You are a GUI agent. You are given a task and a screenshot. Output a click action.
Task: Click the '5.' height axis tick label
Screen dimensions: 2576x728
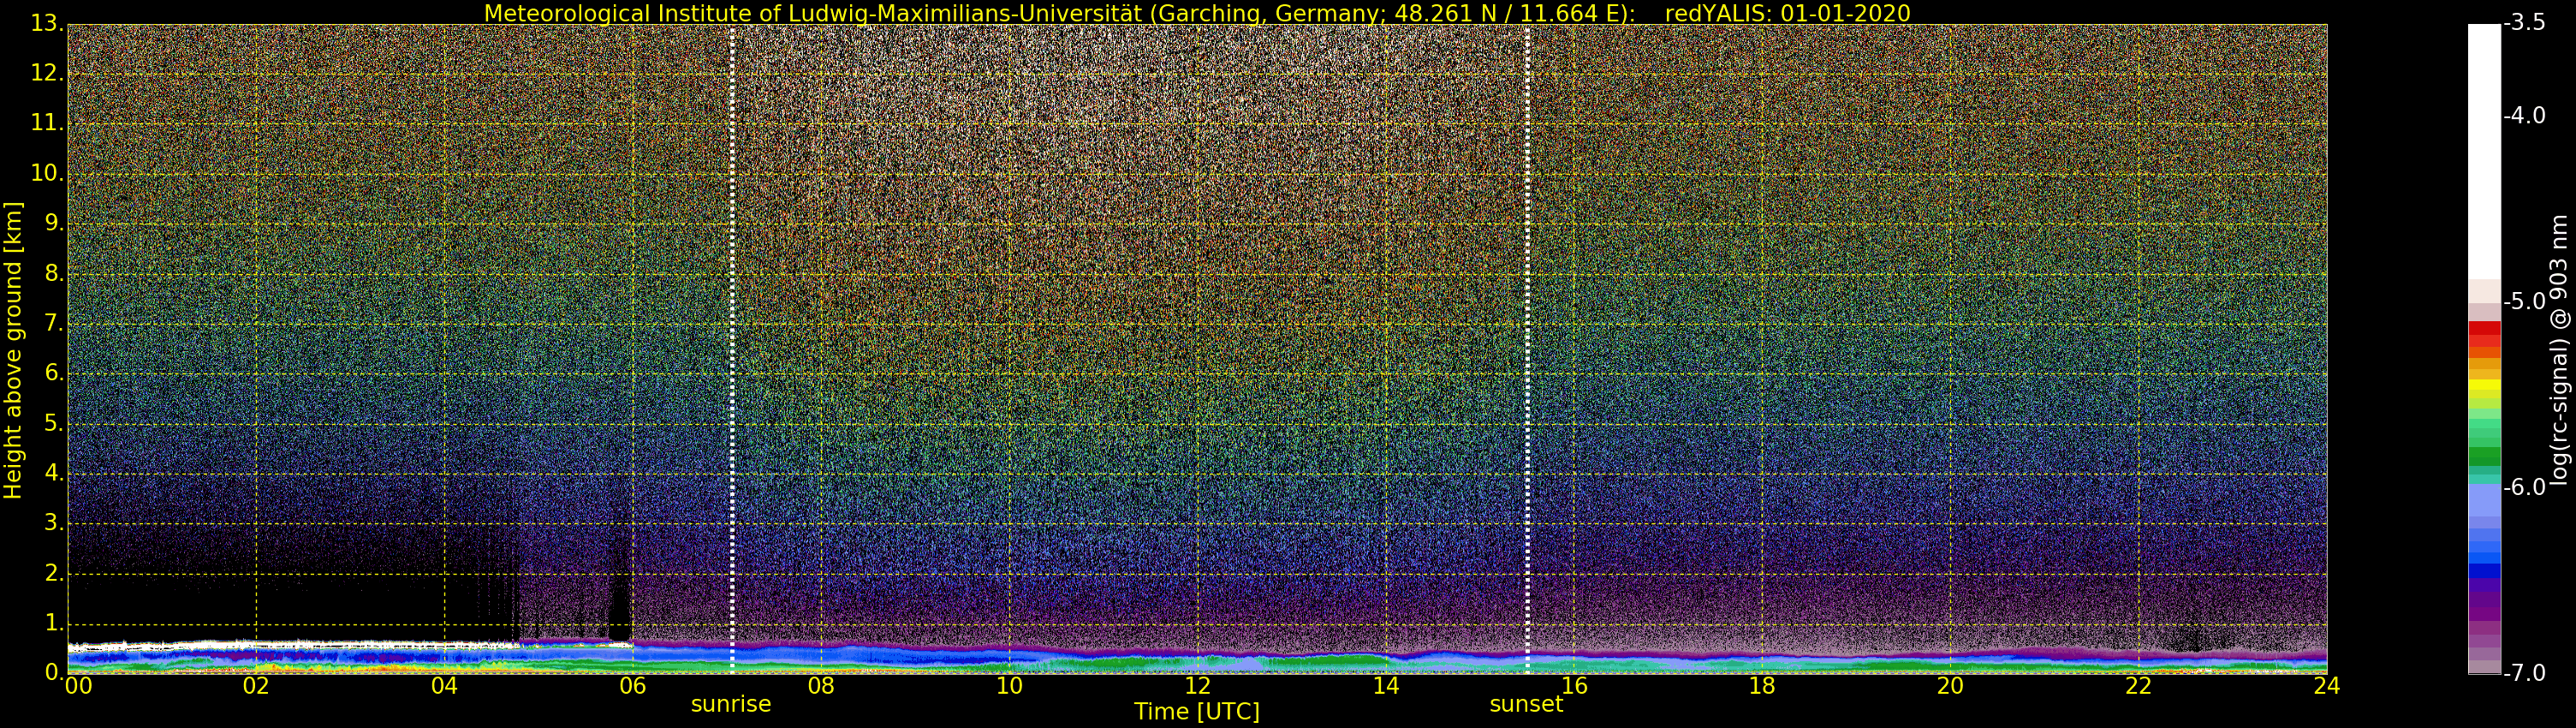point(54,423)
